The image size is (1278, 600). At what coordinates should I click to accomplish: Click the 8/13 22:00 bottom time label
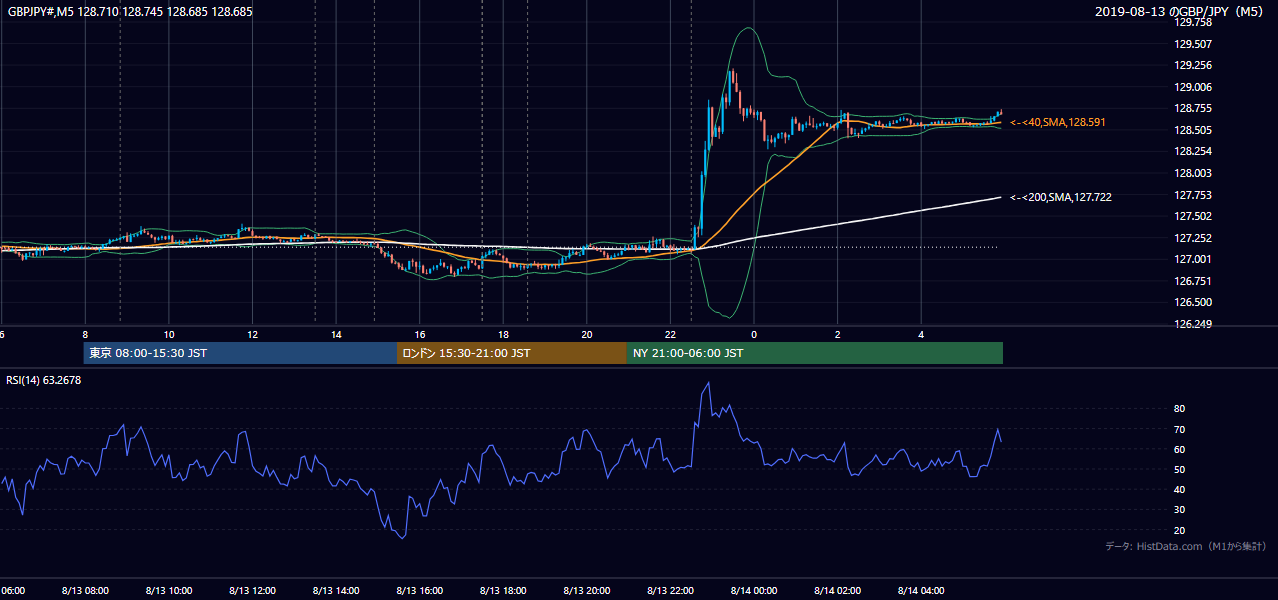pos(669,590)
